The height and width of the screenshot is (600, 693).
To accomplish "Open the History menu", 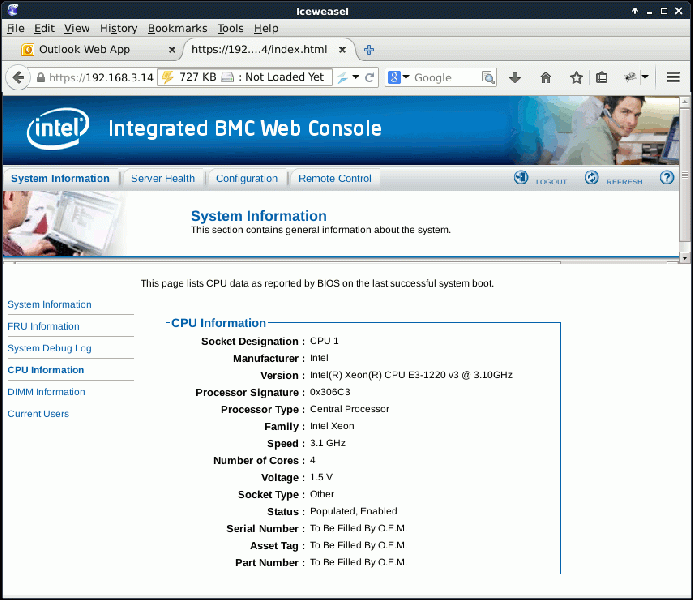I will point(118,28).
